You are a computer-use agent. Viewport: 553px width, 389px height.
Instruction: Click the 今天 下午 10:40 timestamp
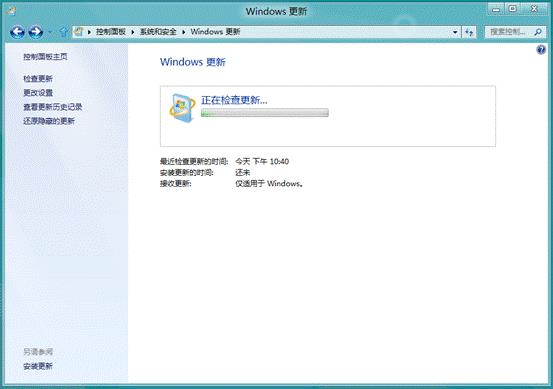pyautogui.click(x=262, y=162)
